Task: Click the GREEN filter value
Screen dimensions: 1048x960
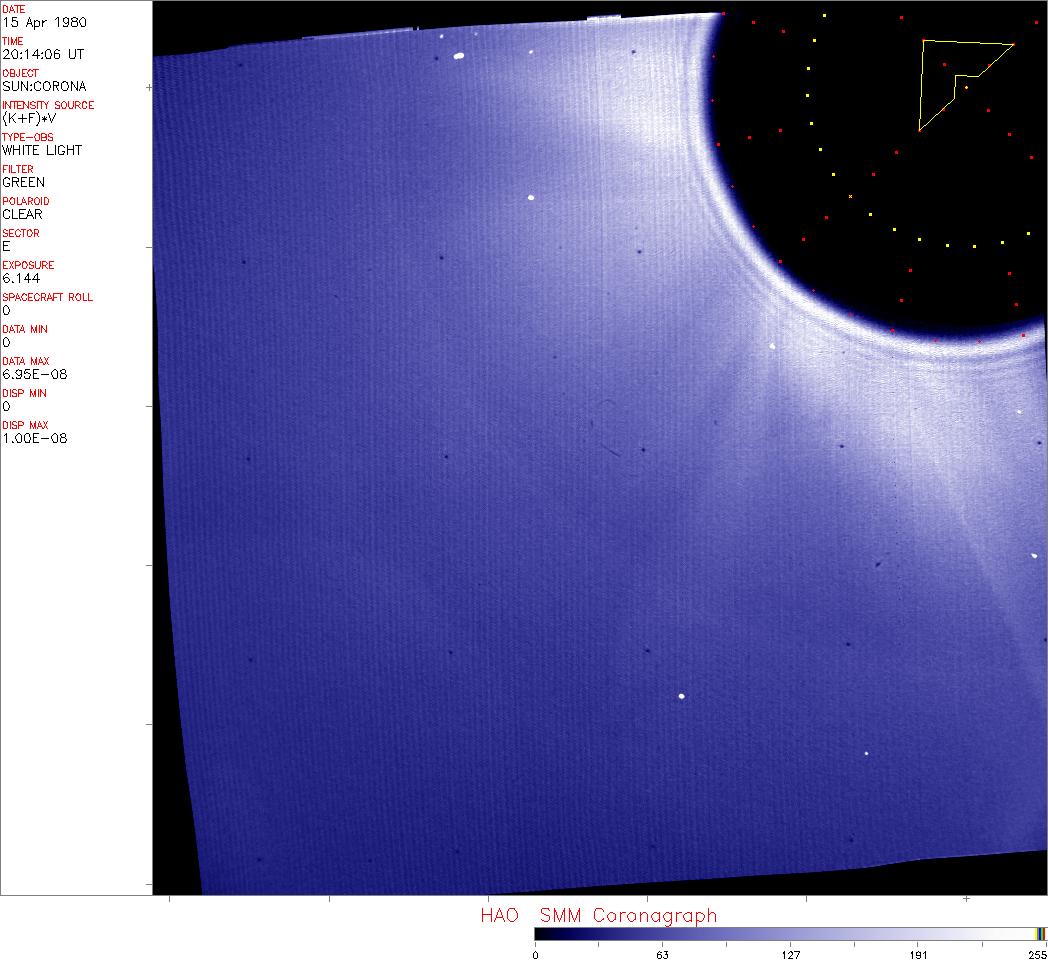Action: [x=23, y=182]
